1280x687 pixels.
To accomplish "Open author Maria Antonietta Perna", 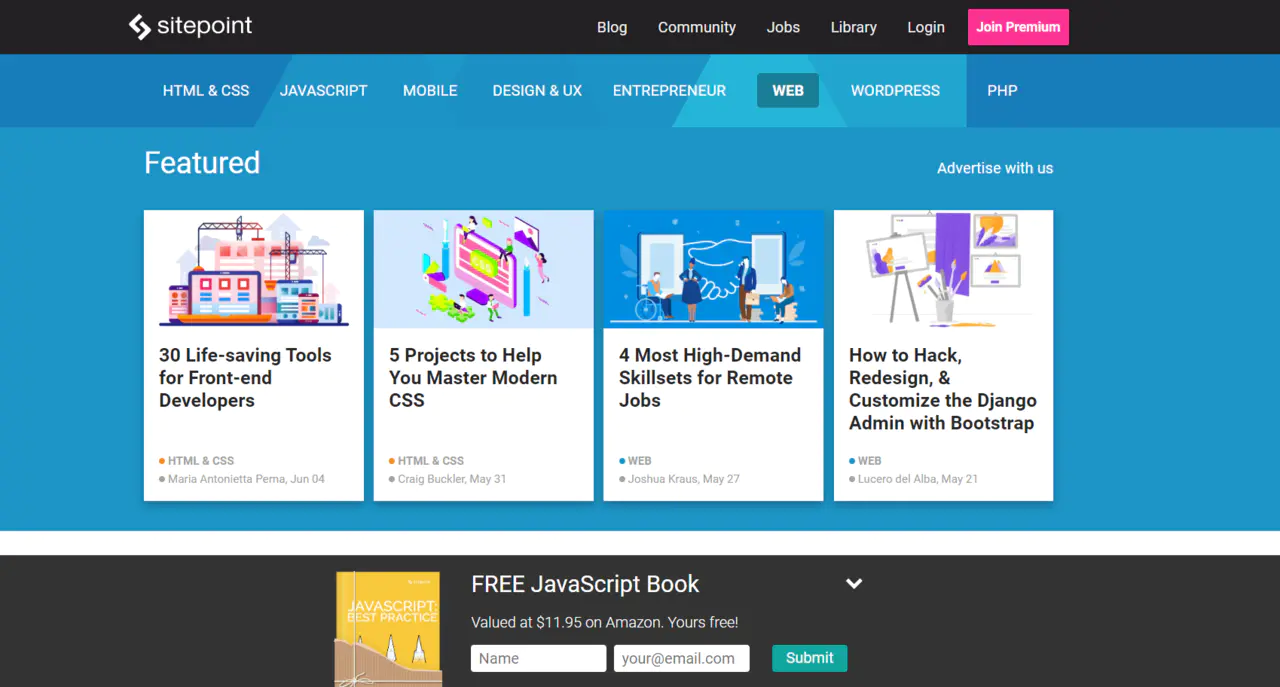I will (227, 479).
